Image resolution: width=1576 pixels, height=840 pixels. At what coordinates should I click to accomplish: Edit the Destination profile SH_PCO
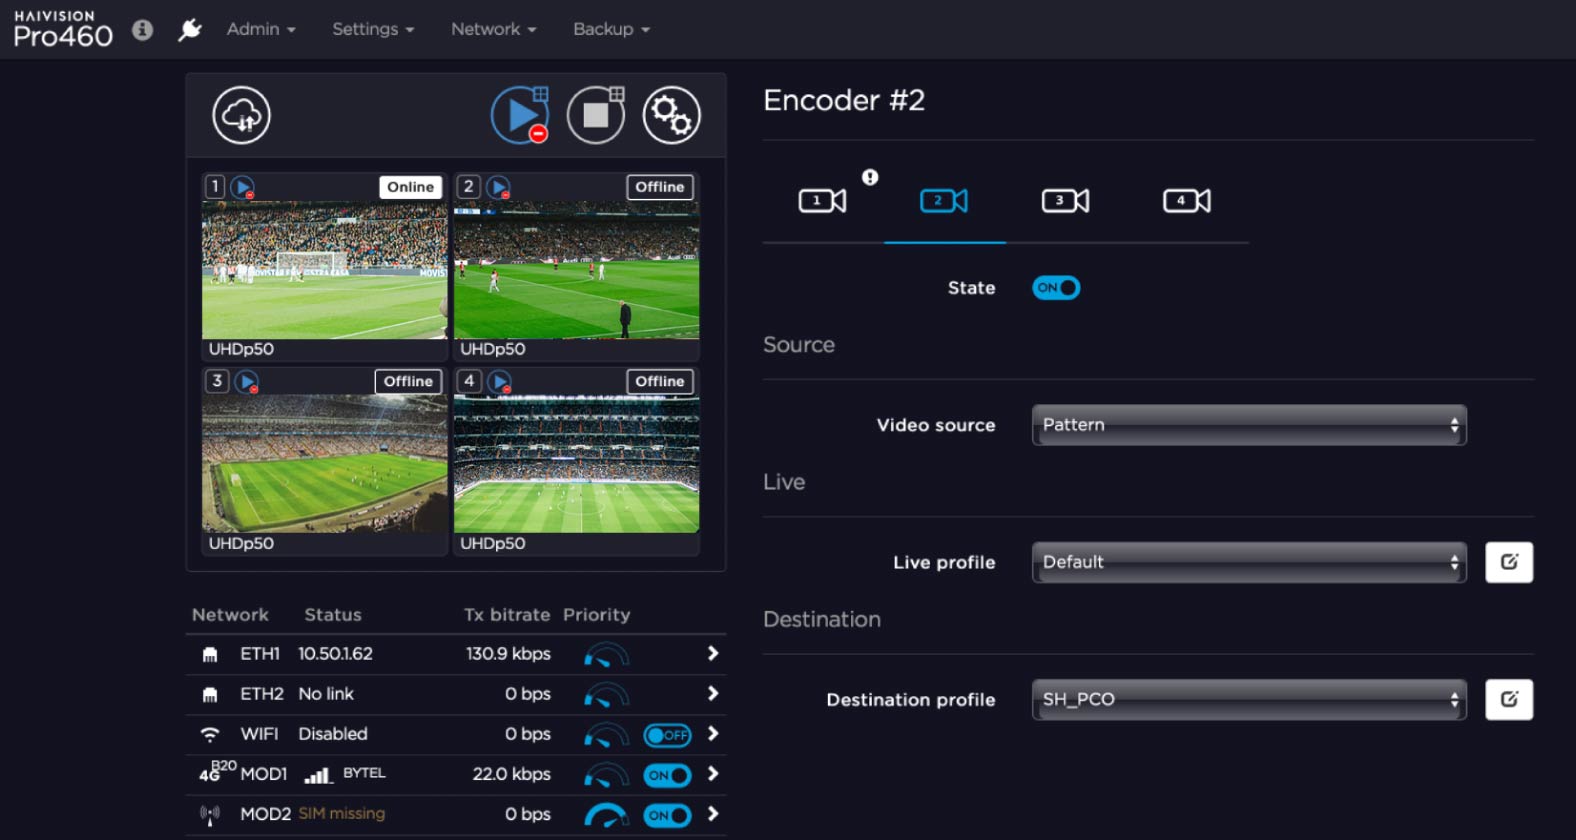tap(1508, 700)
